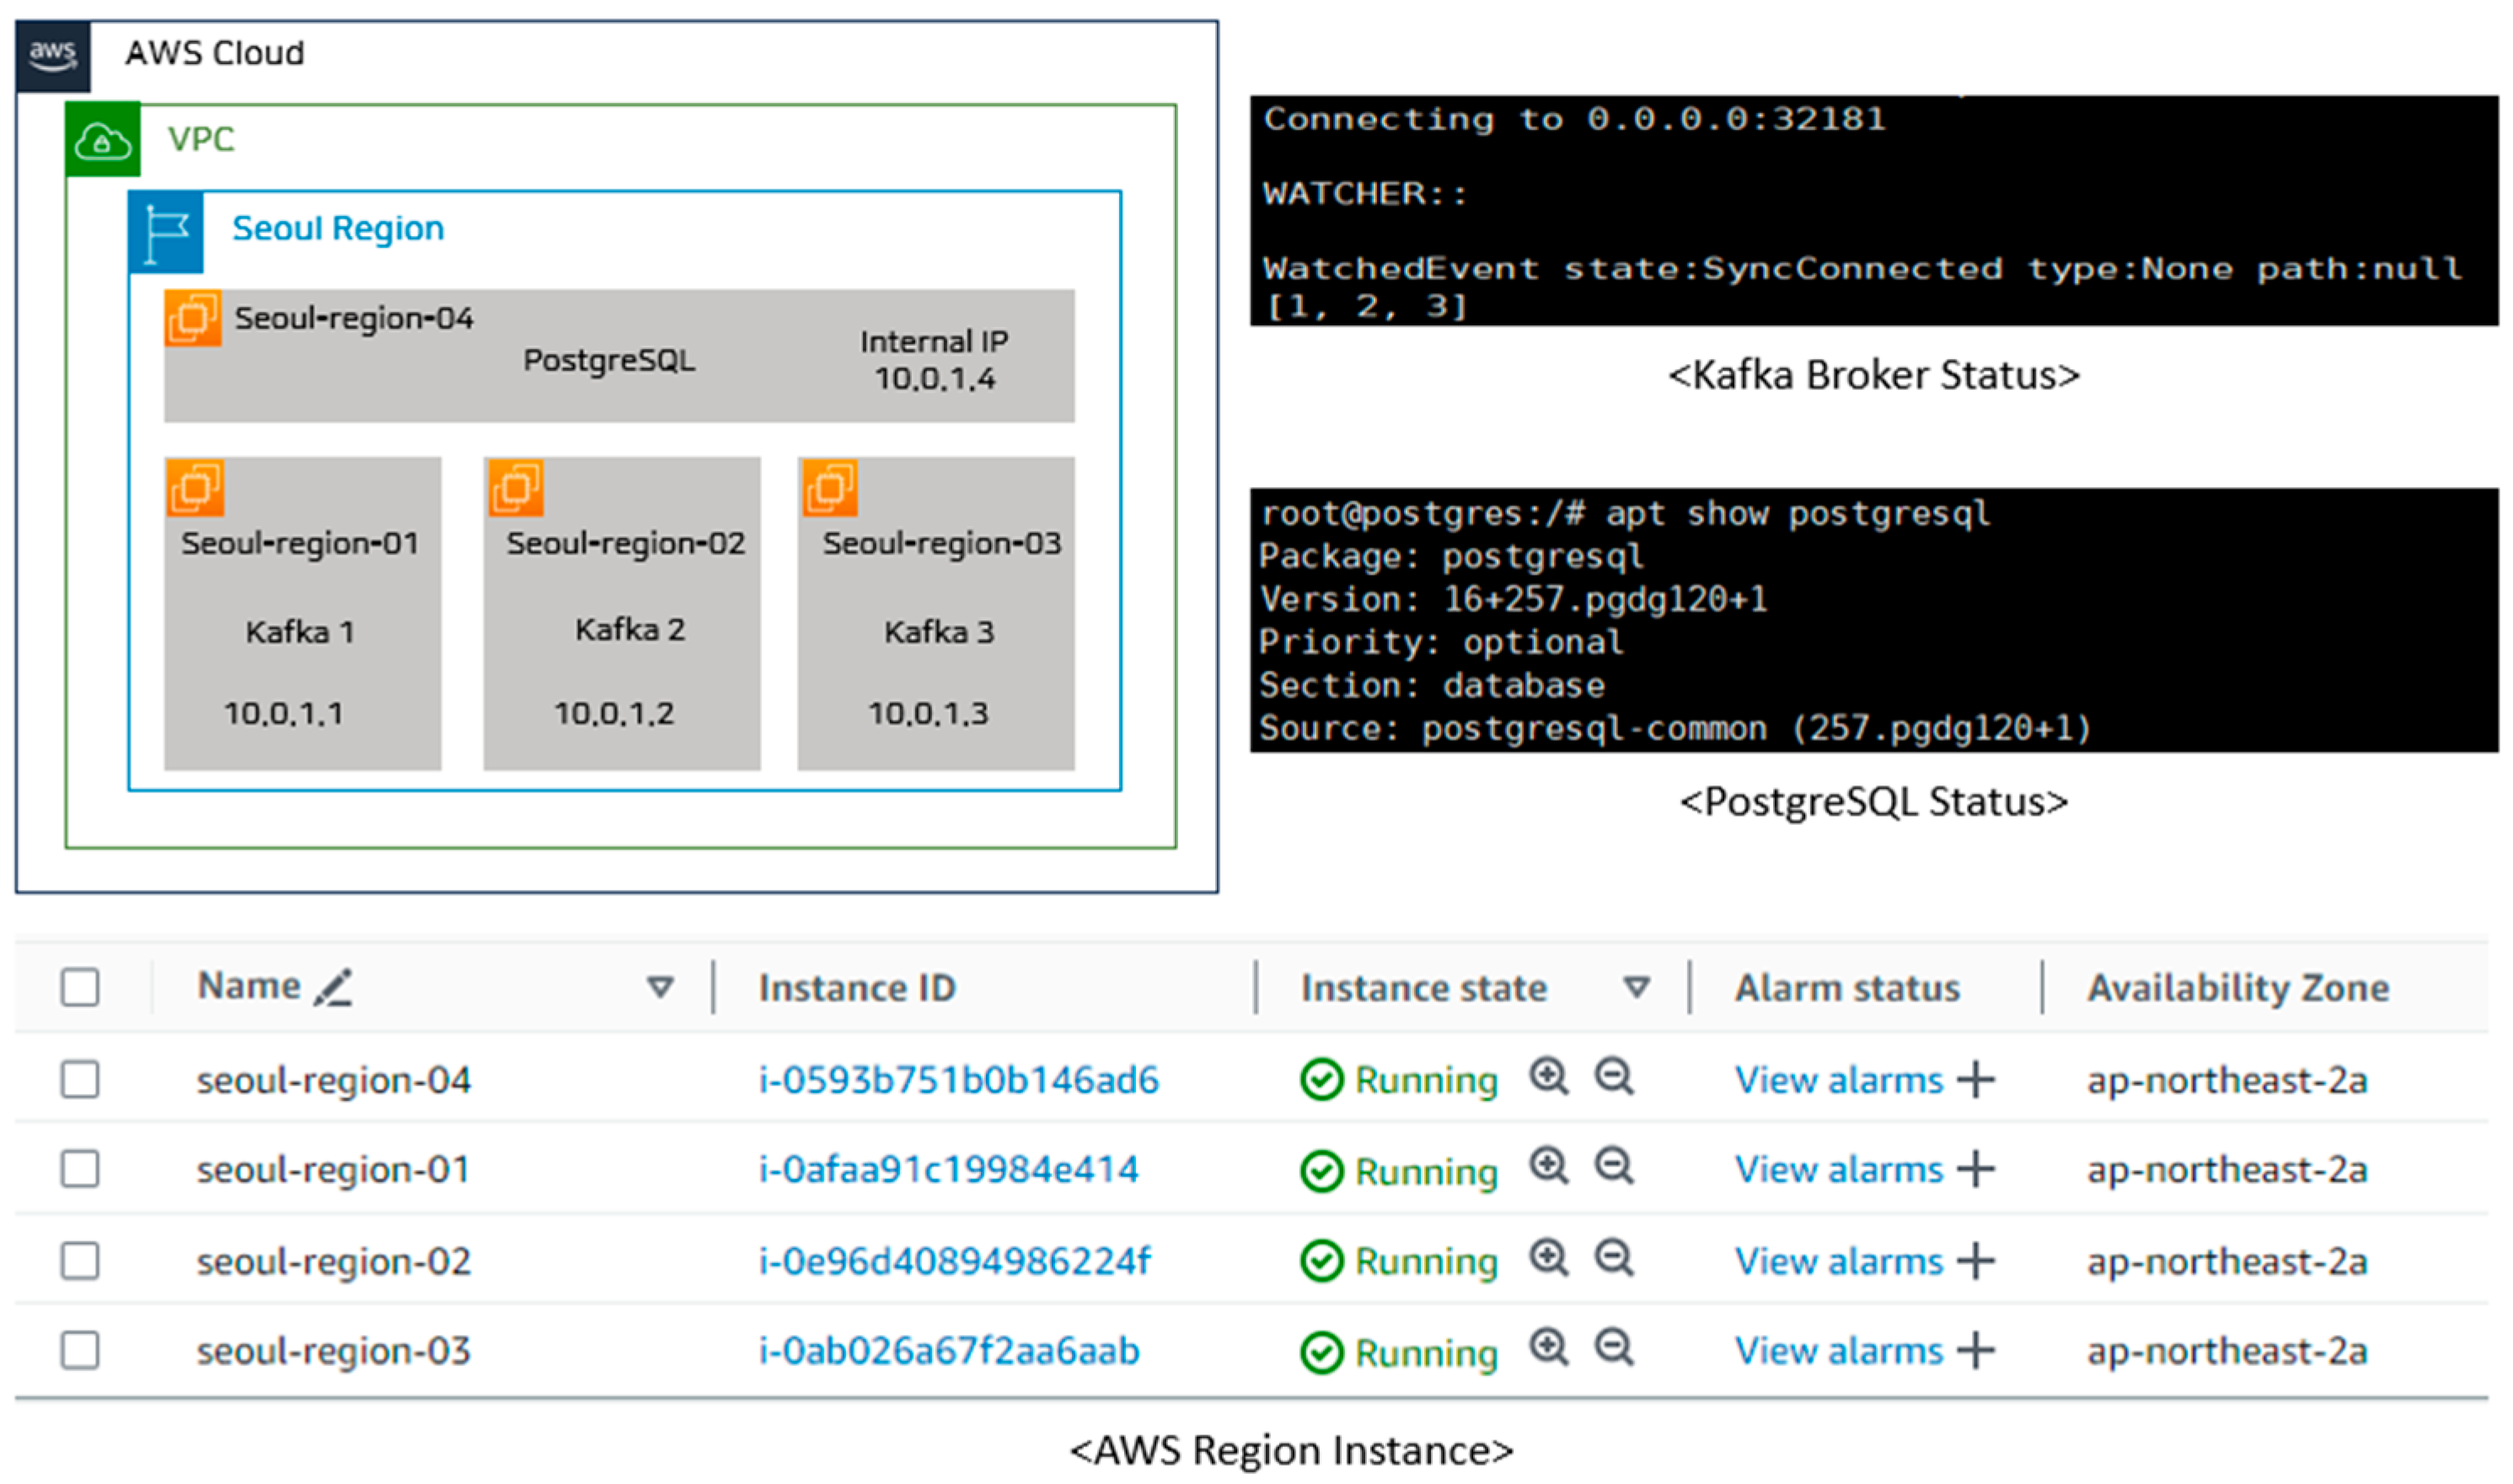Click the Availability Zone column header

[2237, 988]
